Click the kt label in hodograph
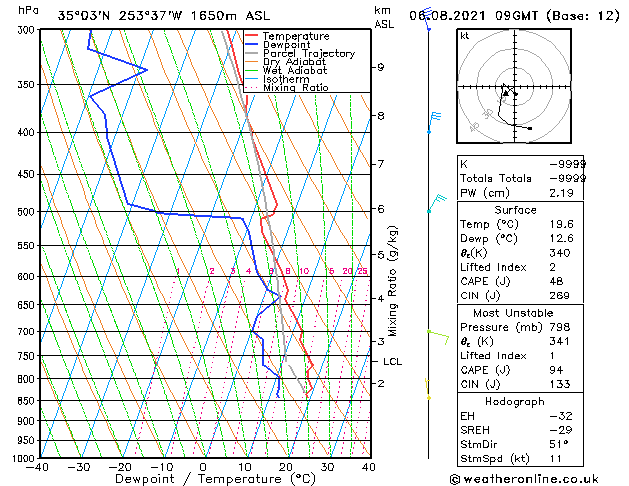 coord(465,36)
